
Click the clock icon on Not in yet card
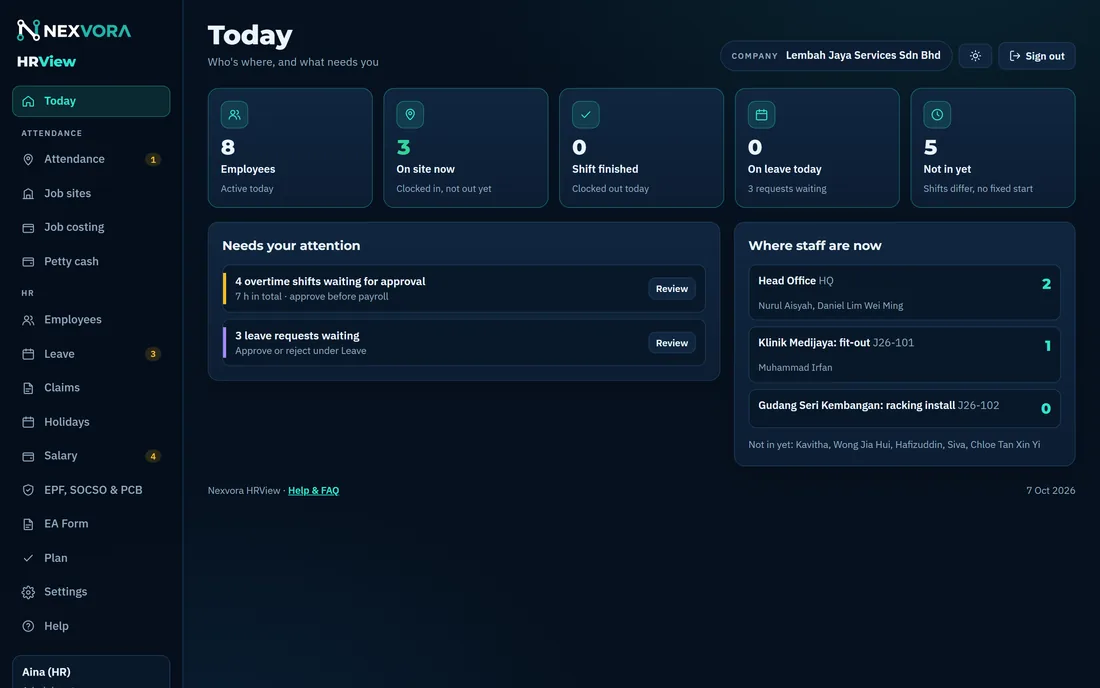coord(937,114)
